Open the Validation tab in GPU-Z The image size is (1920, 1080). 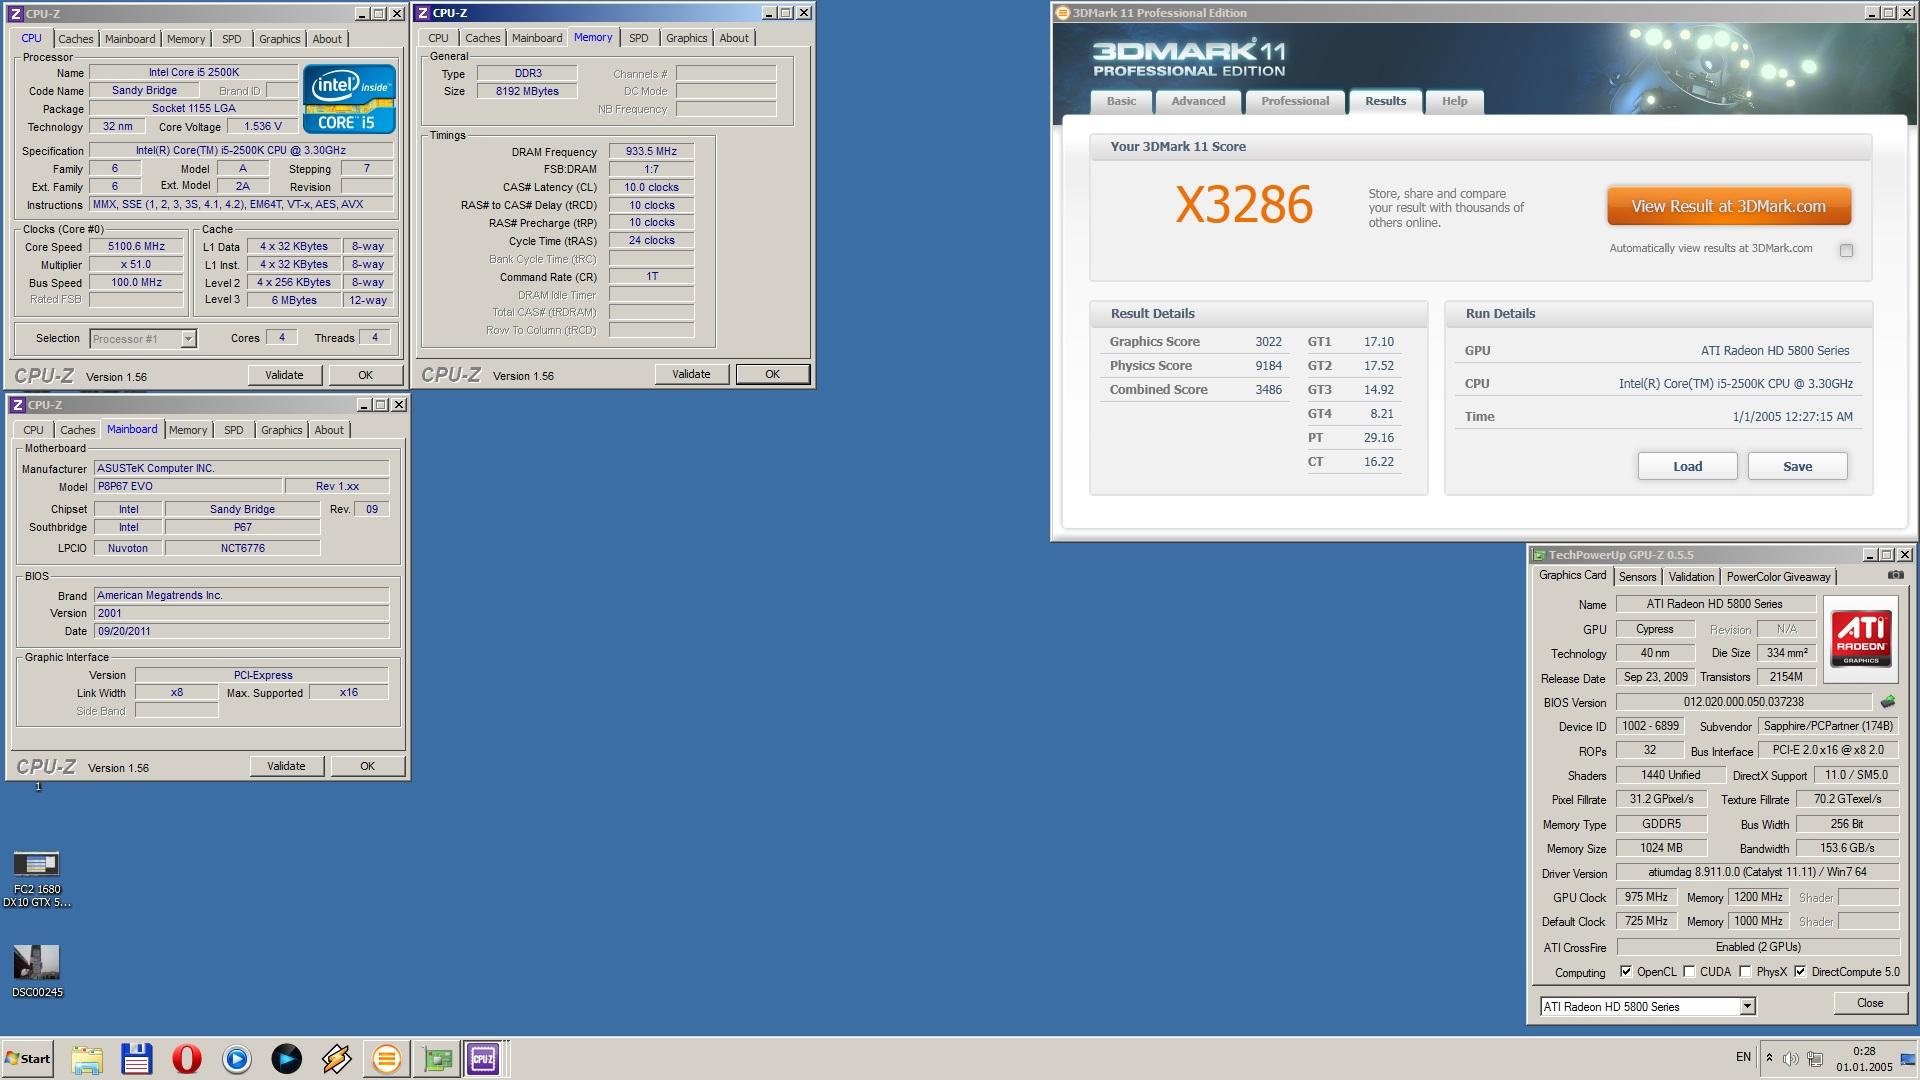tap(1691, 577)
